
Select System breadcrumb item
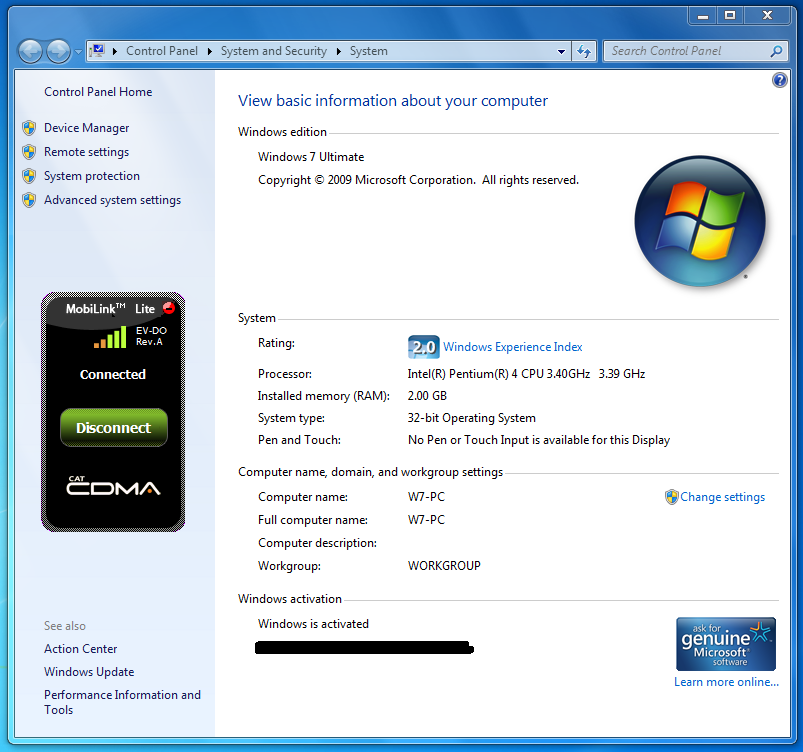pos(369,51)
